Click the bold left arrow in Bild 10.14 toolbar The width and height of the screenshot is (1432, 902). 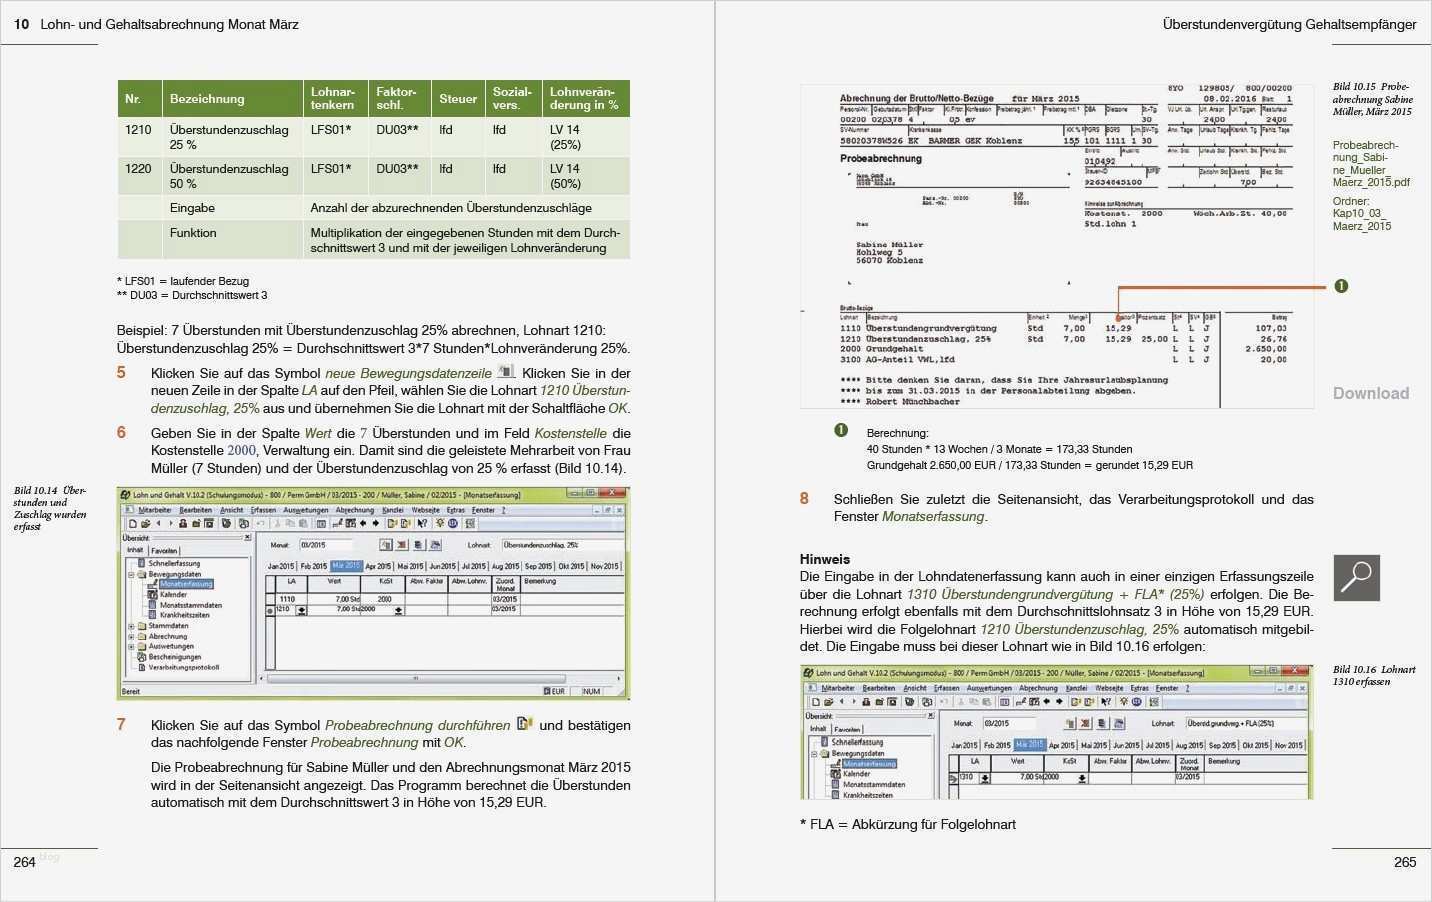[363, 523]
